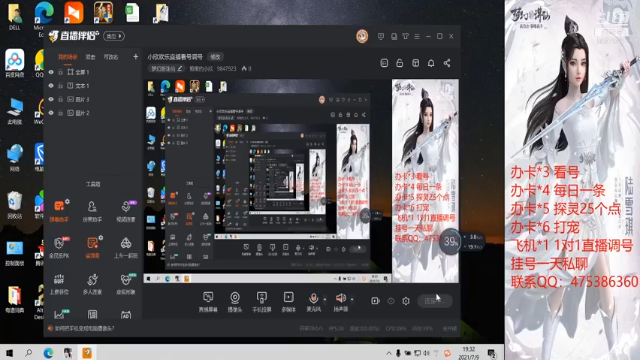The image size is (640, 360).
Task: Open the 虚拟形象 bear-face tool
Action: coord(126,283)
